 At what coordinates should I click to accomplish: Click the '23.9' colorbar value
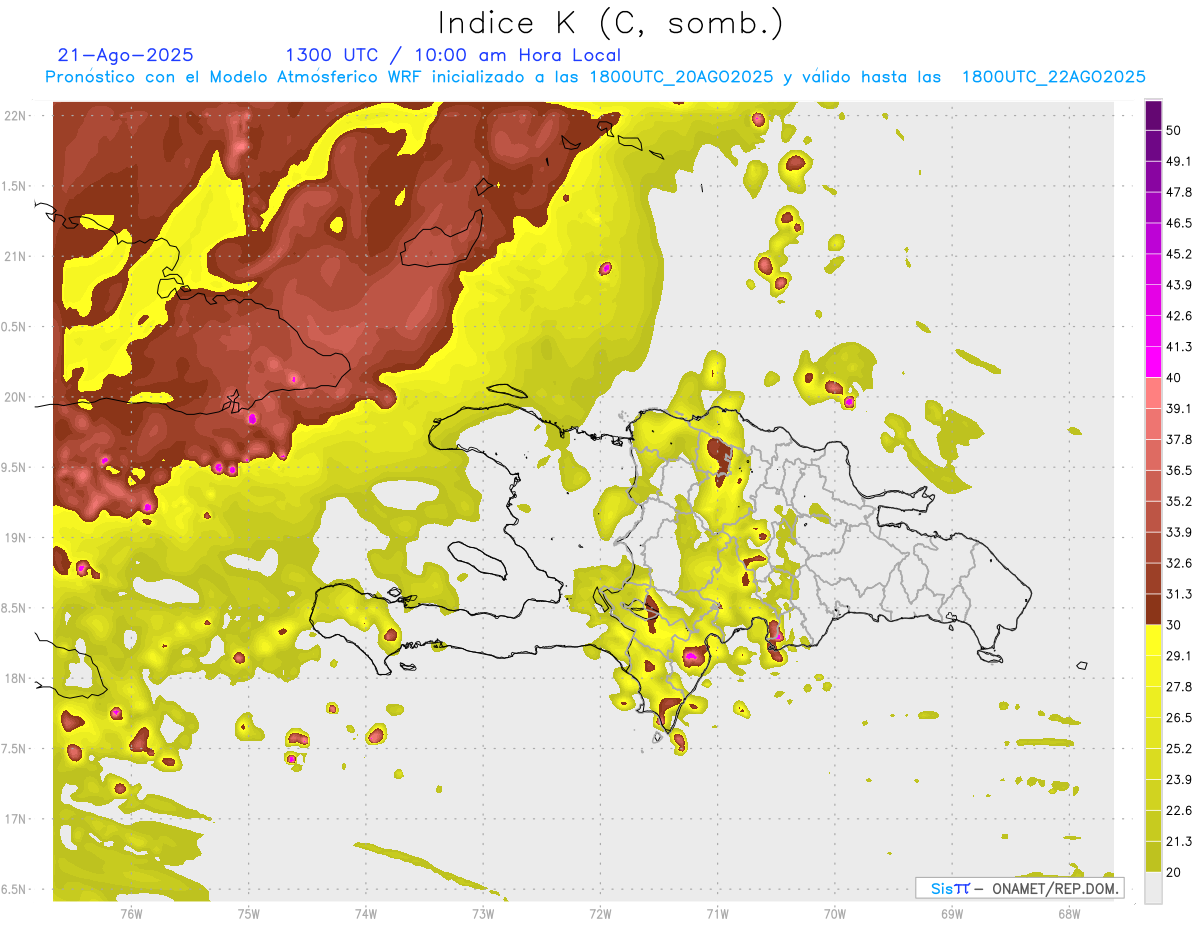(1179, 779)
